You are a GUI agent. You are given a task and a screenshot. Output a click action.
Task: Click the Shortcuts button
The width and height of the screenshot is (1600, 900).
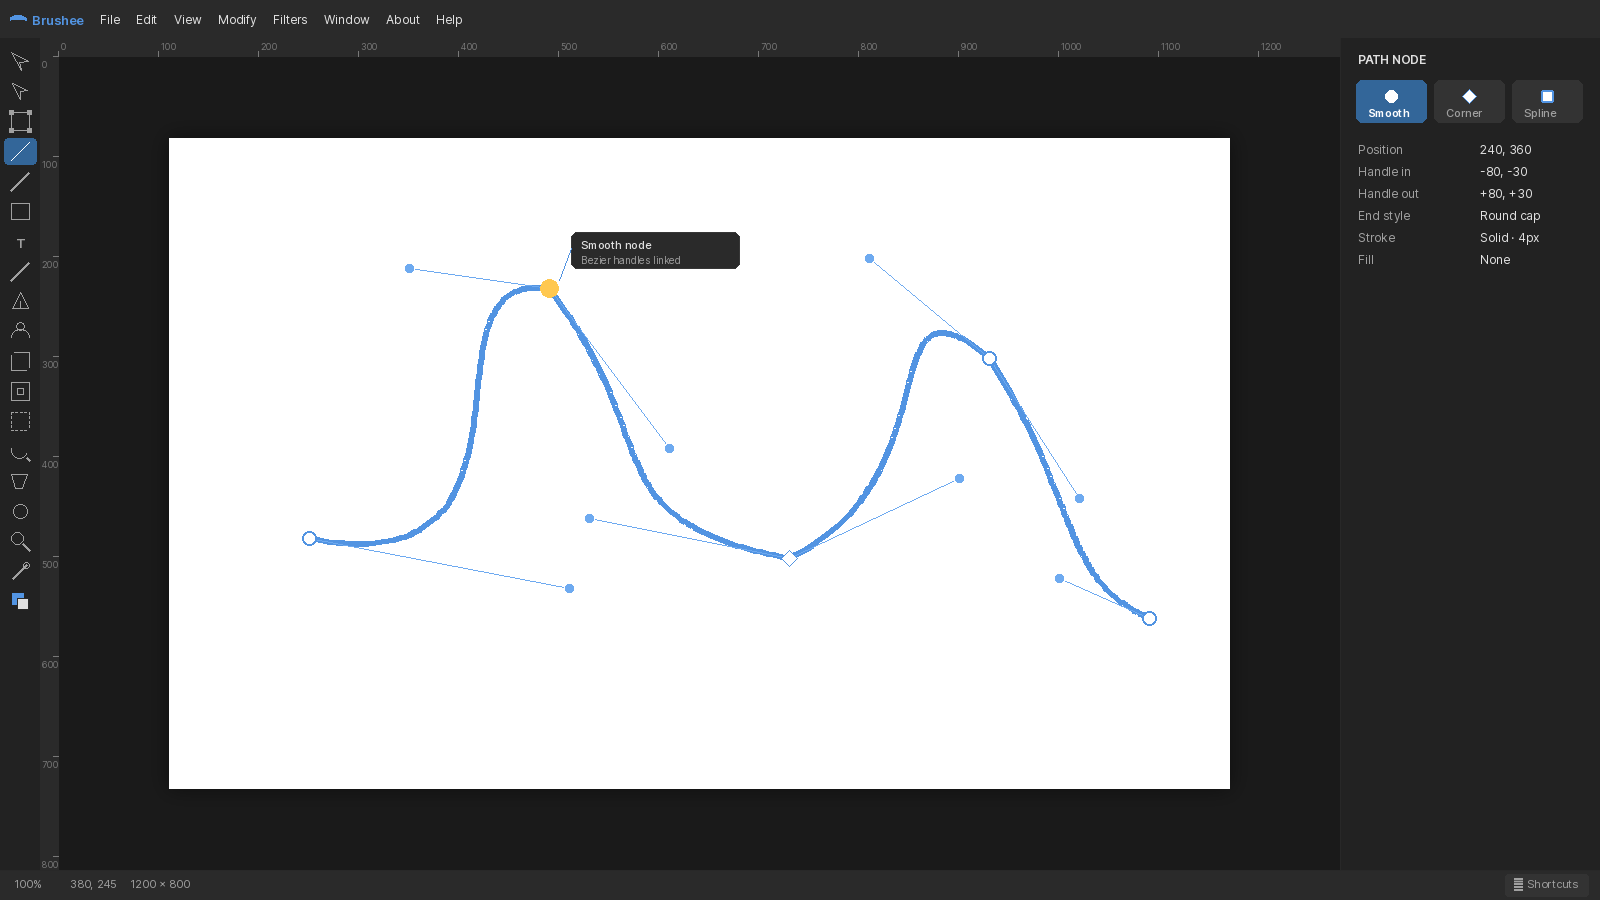click(1546, 885)
